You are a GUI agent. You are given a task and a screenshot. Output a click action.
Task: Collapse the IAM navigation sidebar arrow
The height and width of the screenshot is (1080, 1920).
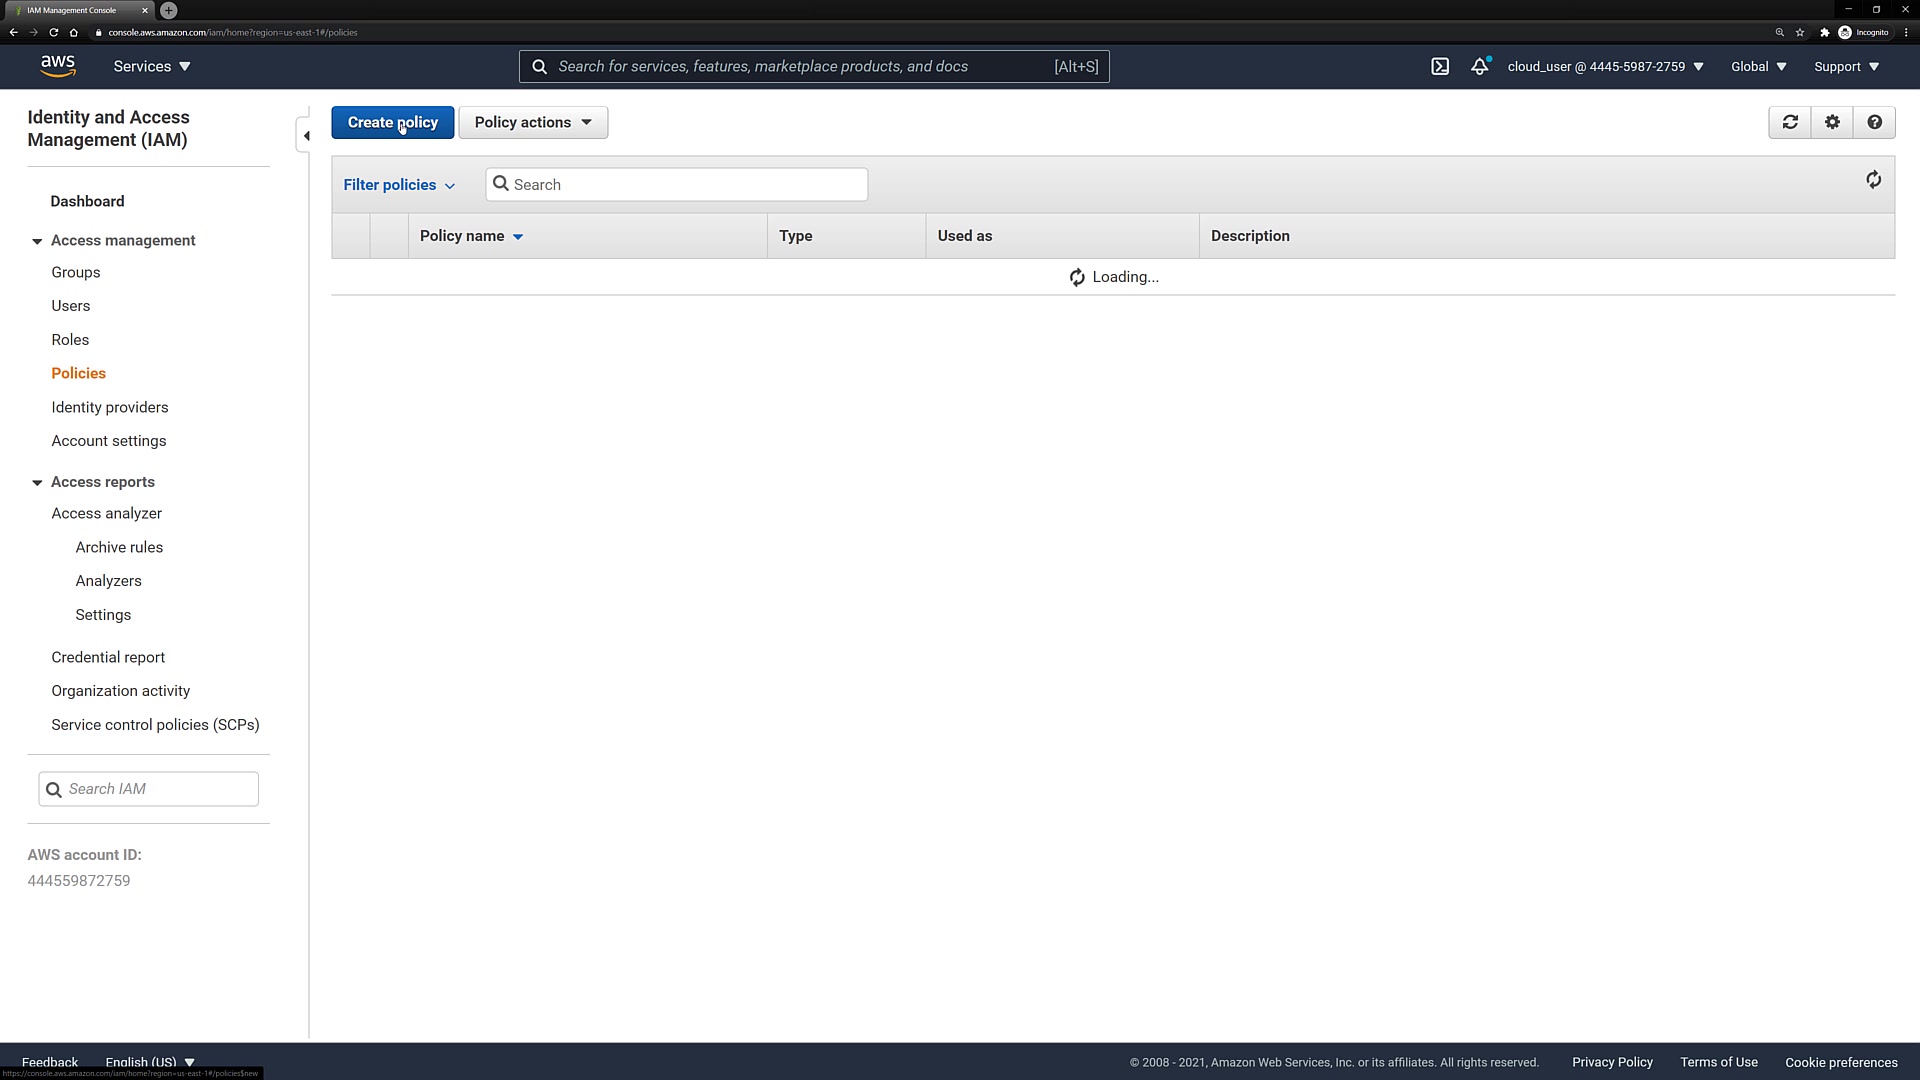point(306,136)
